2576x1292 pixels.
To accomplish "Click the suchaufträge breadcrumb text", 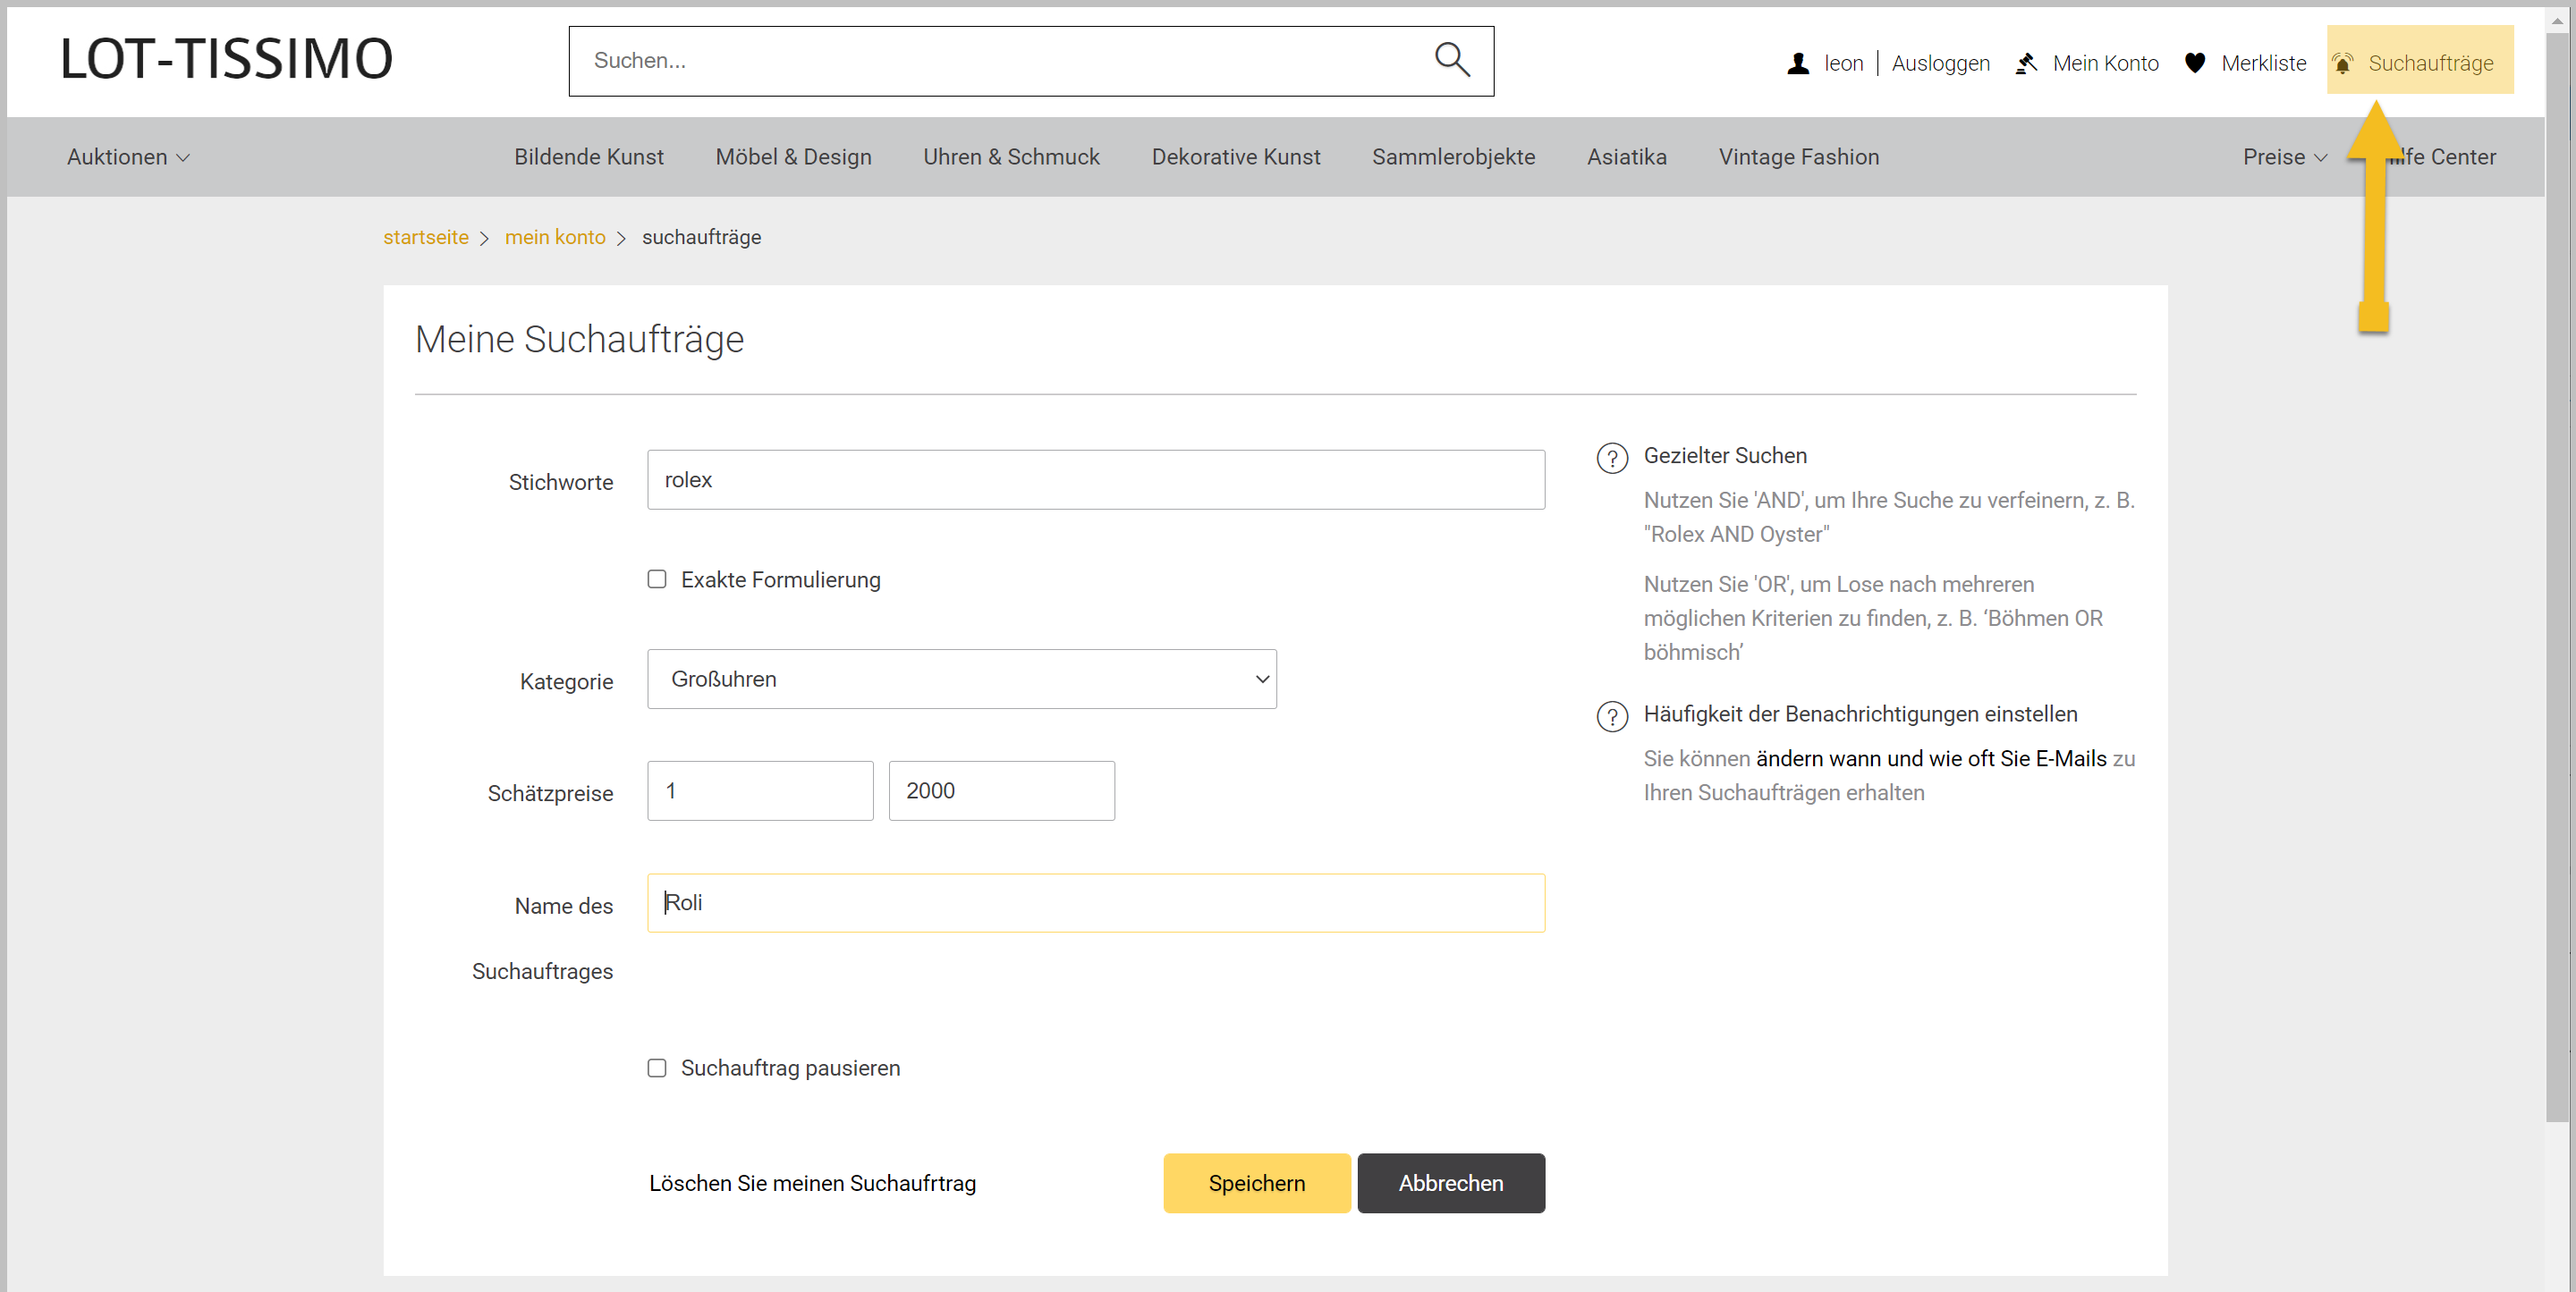I will tap(701, 237).
